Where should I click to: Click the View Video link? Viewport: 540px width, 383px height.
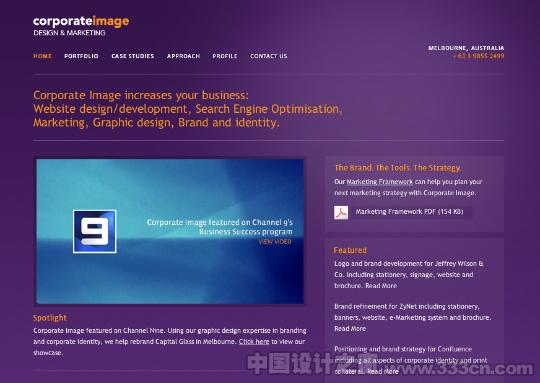(275, 242)
